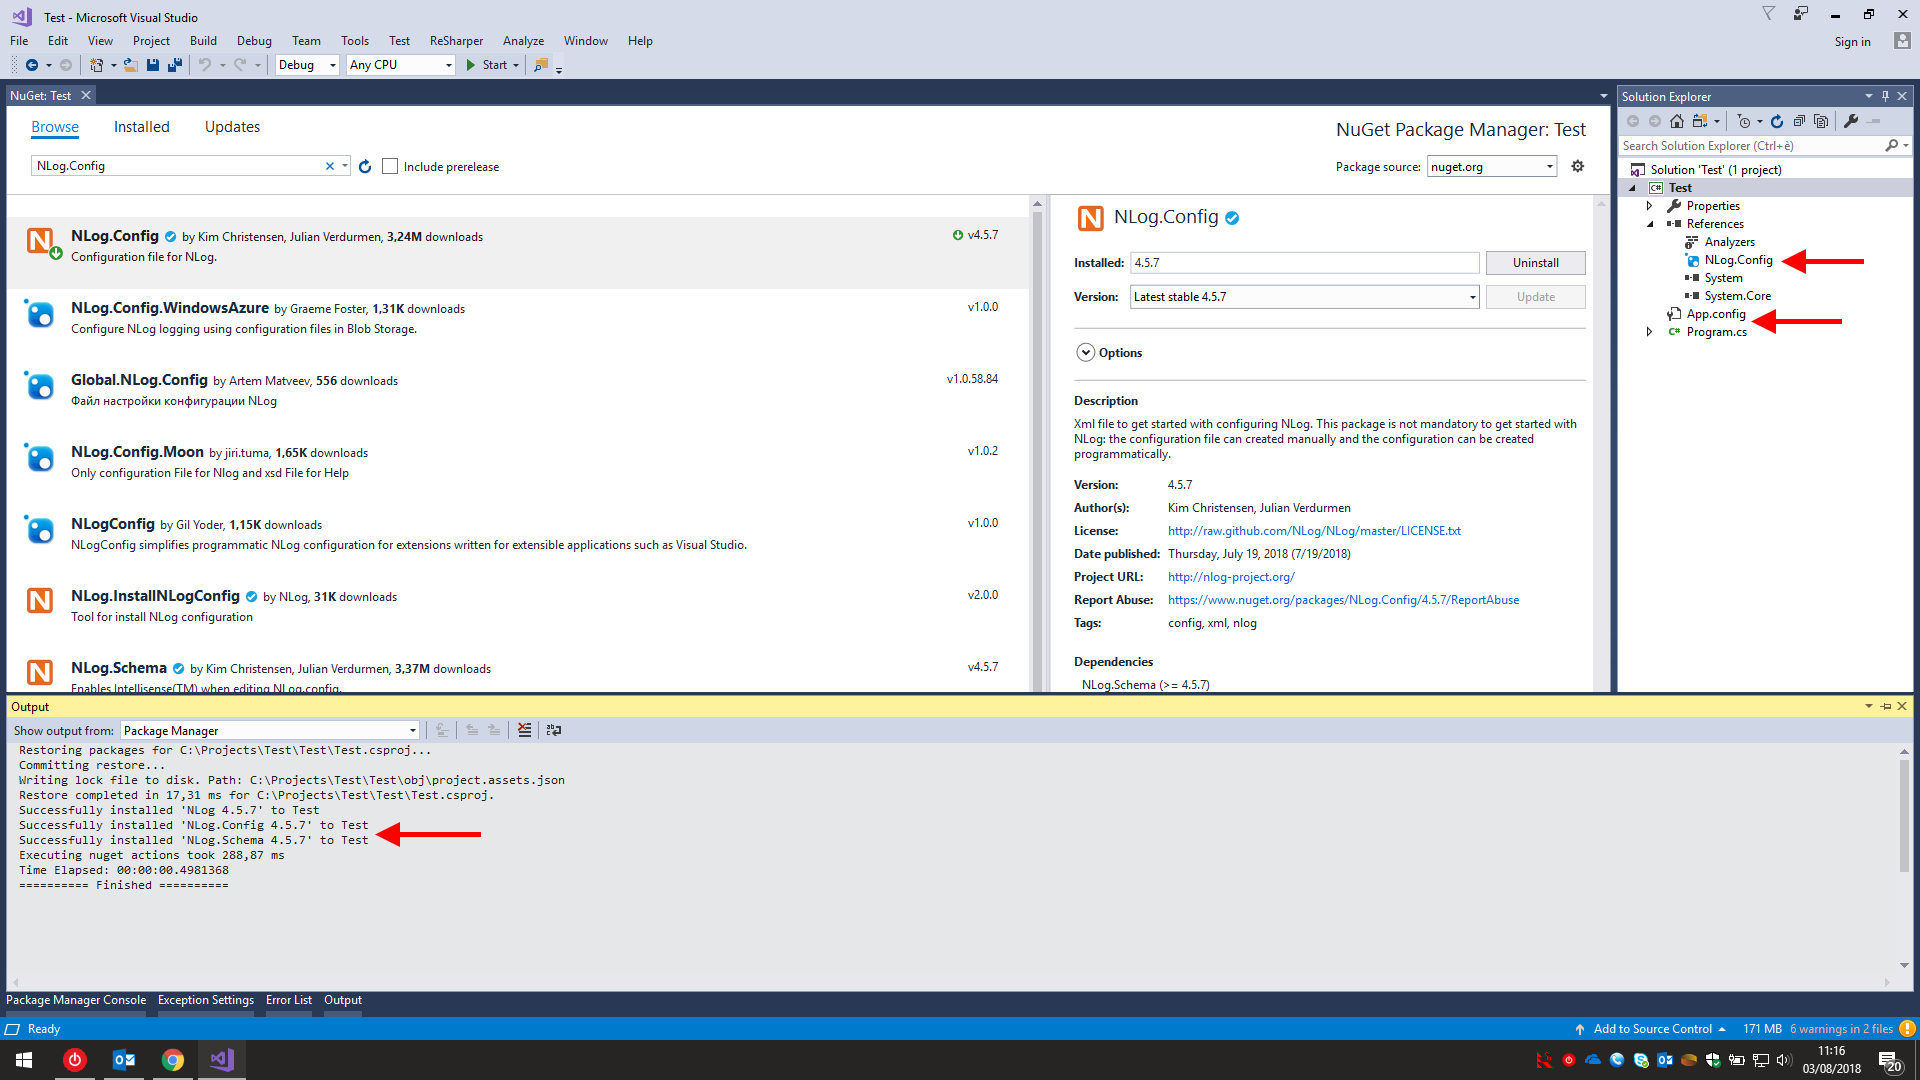Click the Open File folder icon

coord(130,65)
